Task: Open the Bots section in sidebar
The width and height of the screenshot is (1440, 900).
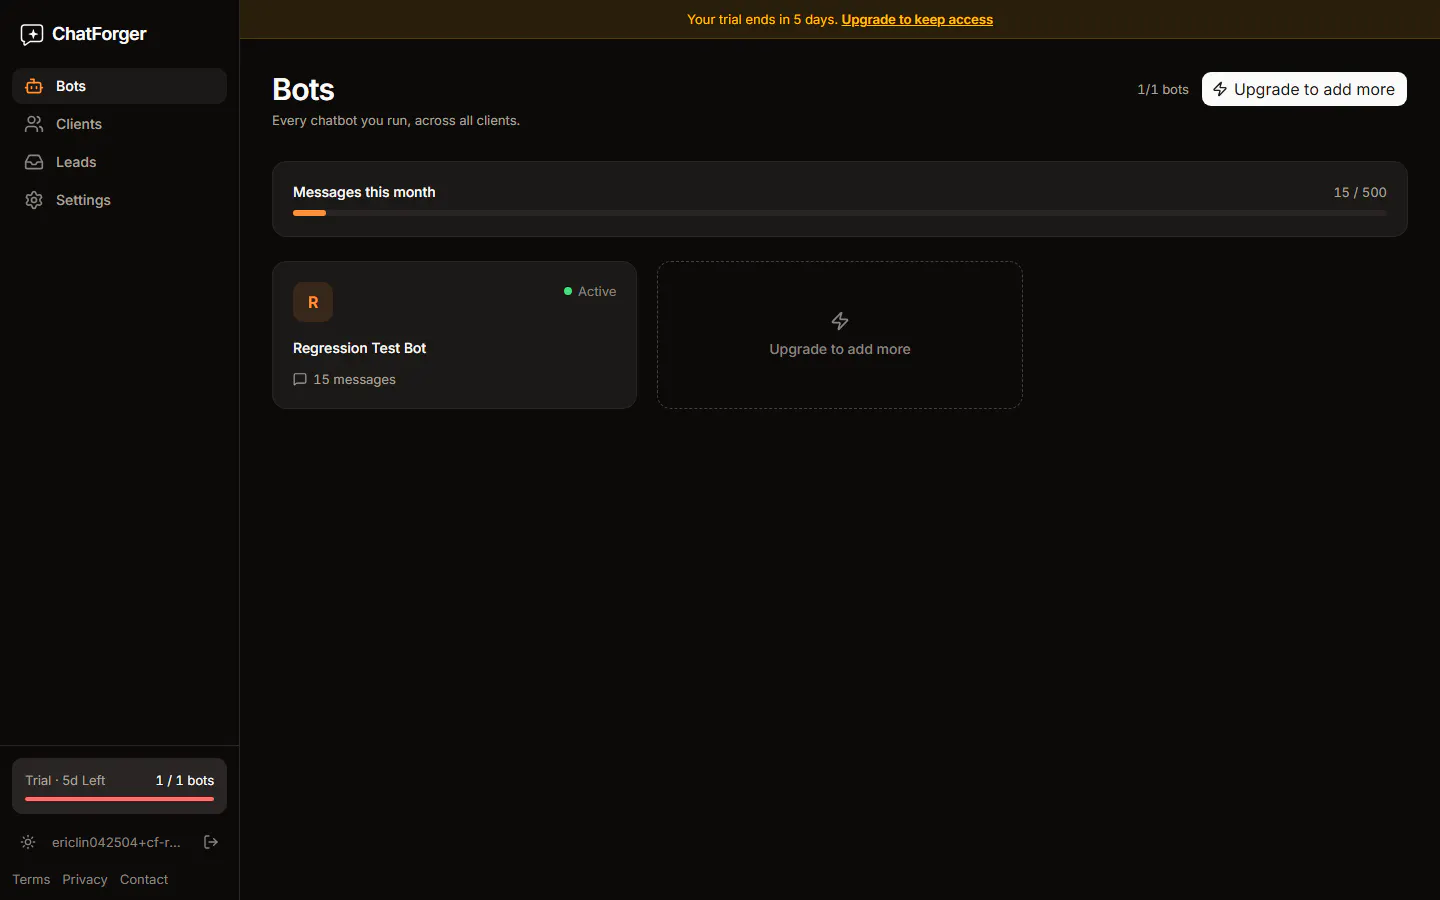Action: click(119, 86)
